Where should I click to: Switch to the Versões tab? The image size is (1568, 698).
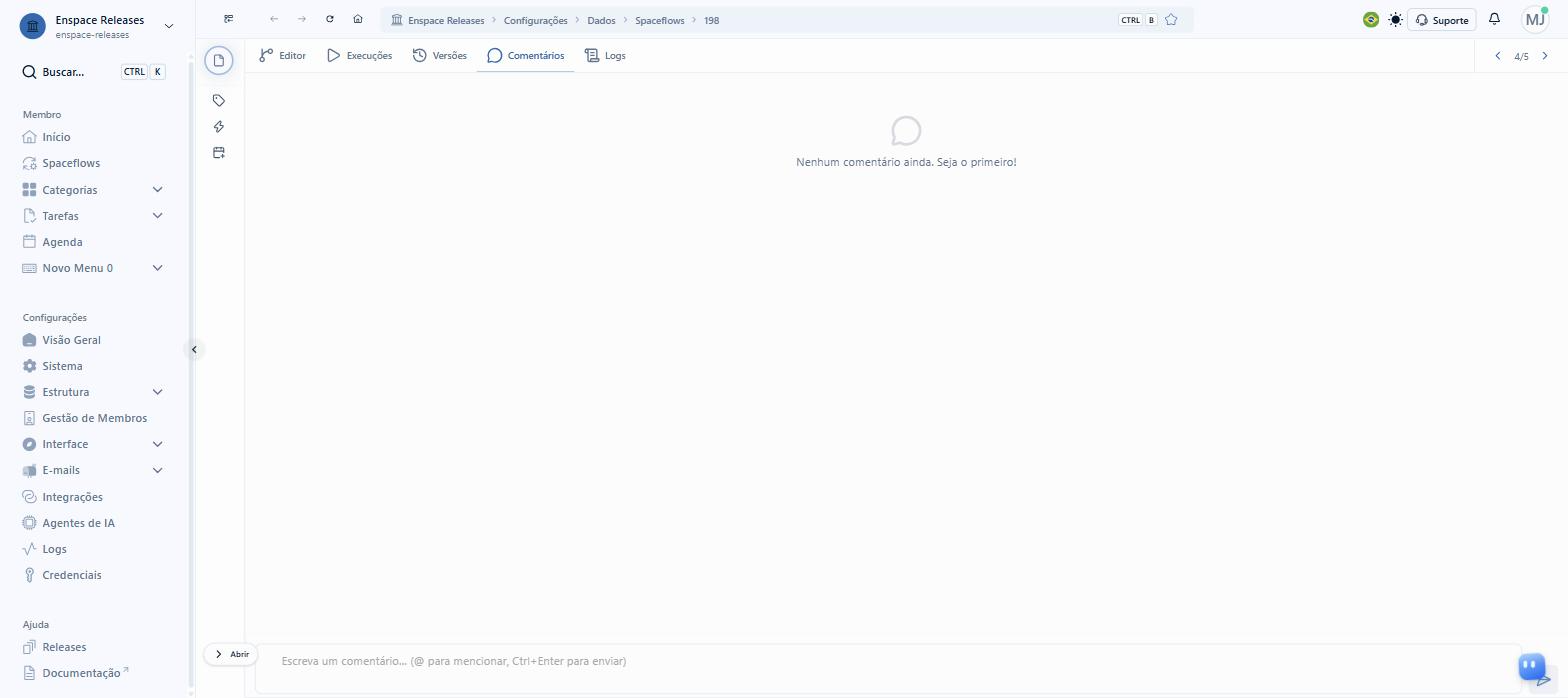tap(440, 56)
